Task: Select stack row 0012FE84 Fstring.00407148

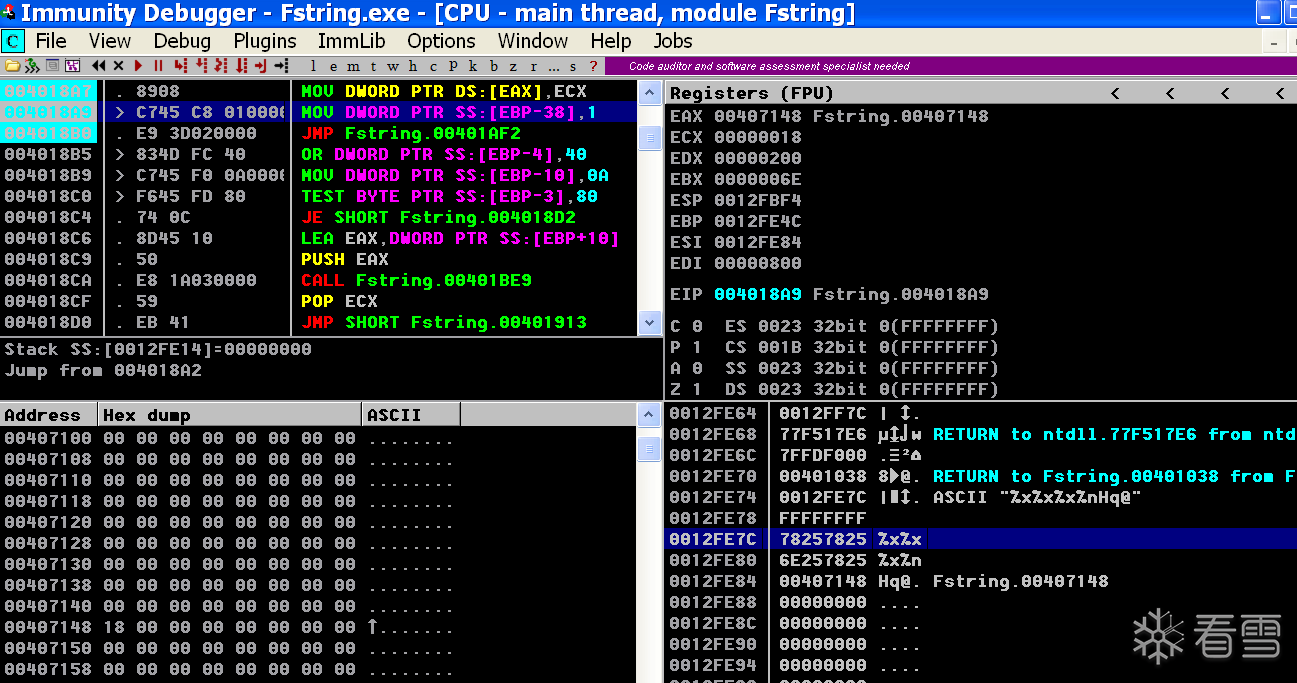Action: [x=980, y=581]
